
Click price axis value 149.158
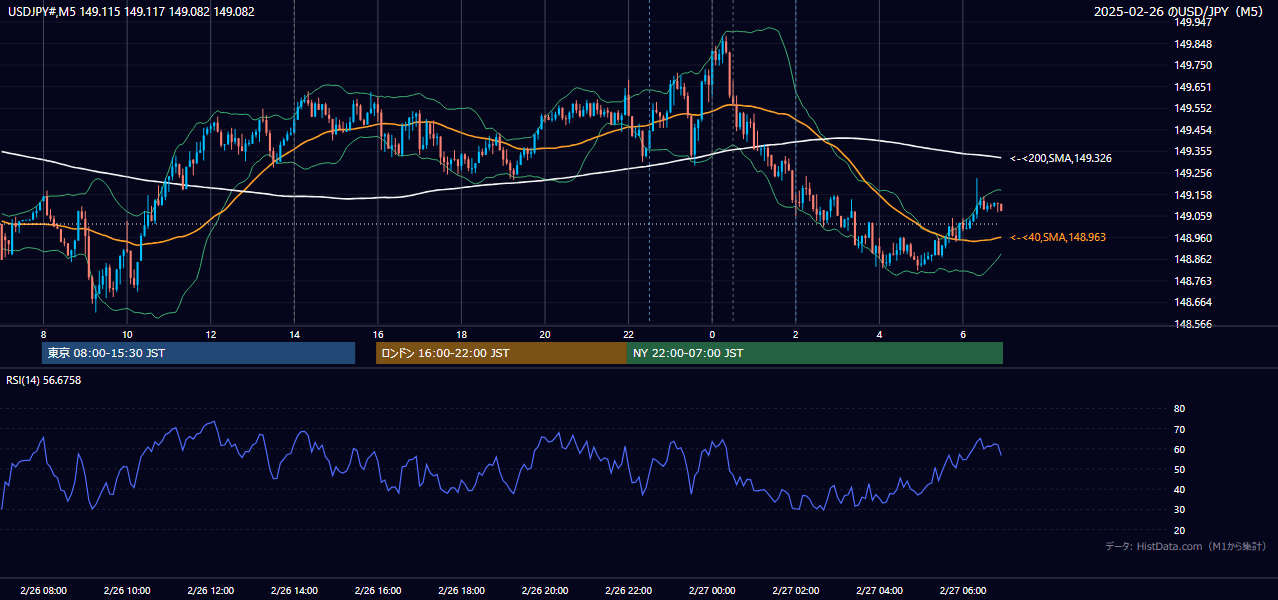[x=1193, y=195]
